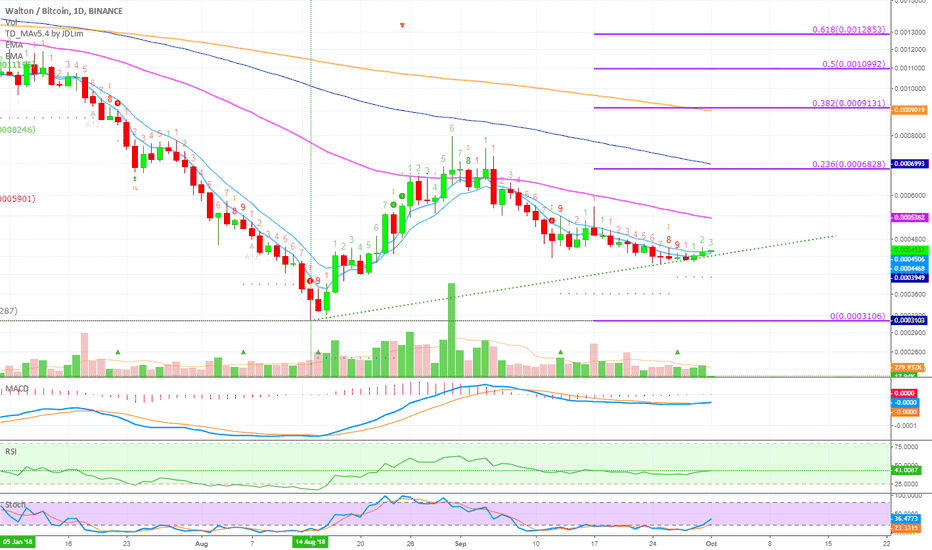Click the Oct label on the time axis
Screen dimensions: 932x550
coord(711,543)
